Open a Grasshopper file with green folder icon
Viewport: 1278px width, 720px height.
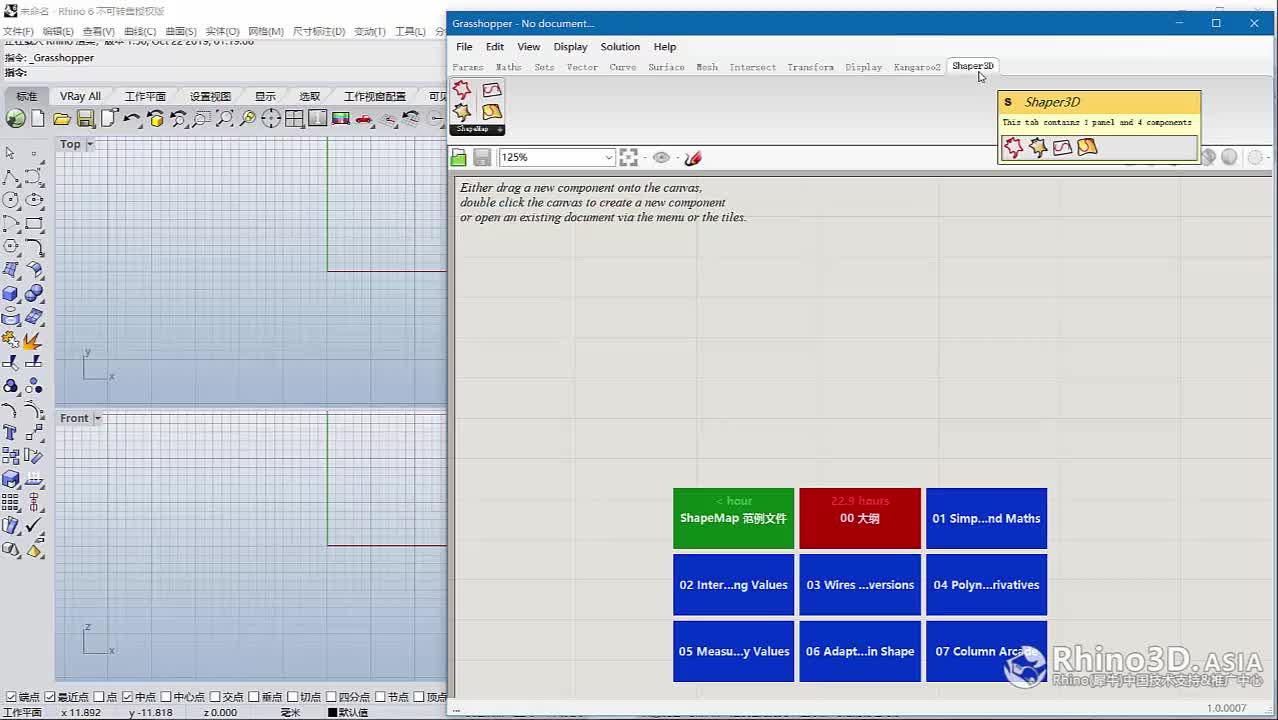459,157
